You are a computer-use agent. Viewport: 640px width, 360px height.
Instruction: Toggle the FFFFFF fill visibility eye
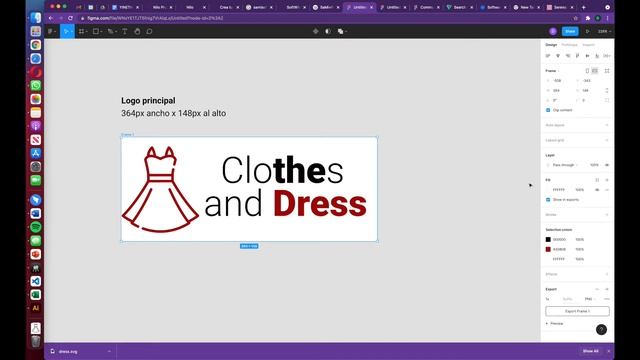coord(597,190)
